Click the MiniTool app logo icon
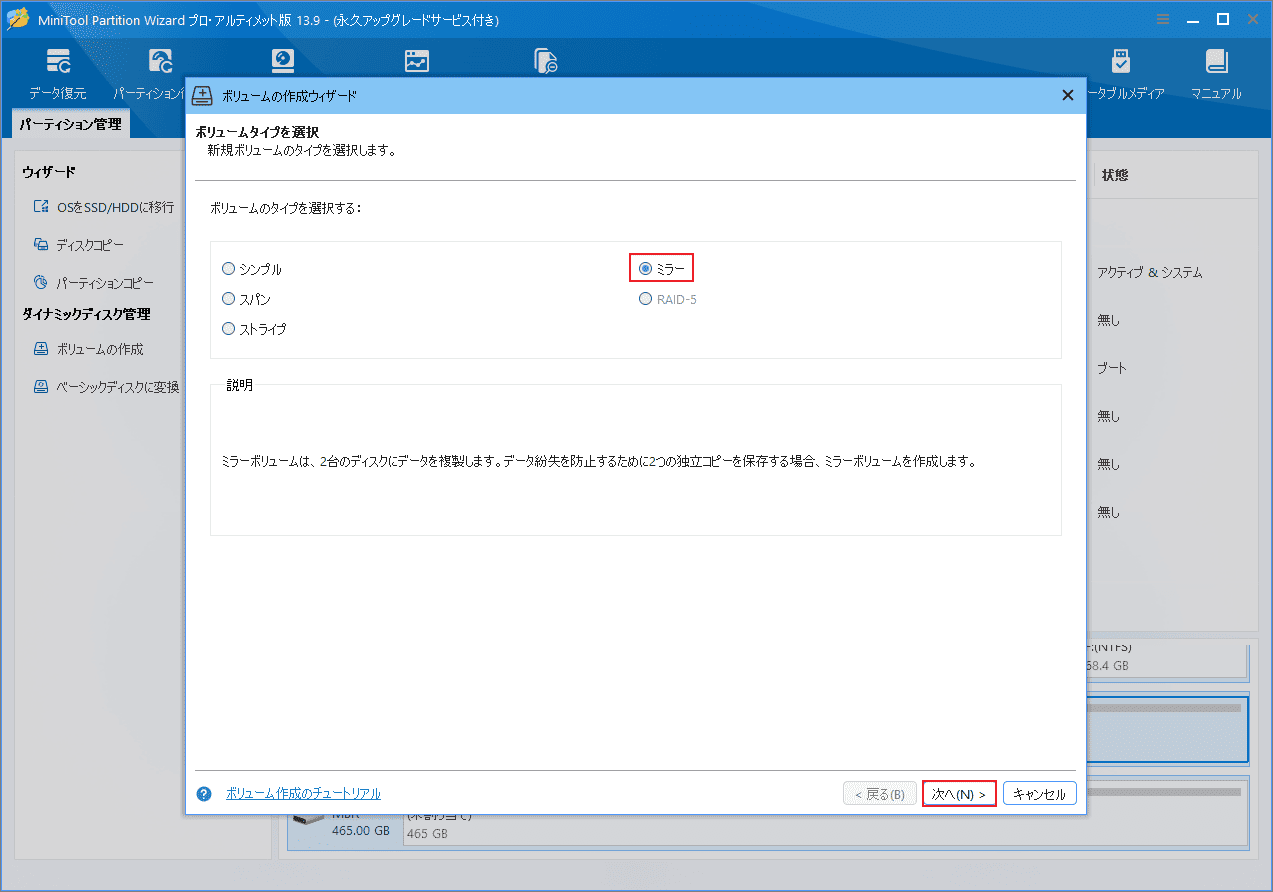Screen dimensions: 1273x892 point(18,19)
